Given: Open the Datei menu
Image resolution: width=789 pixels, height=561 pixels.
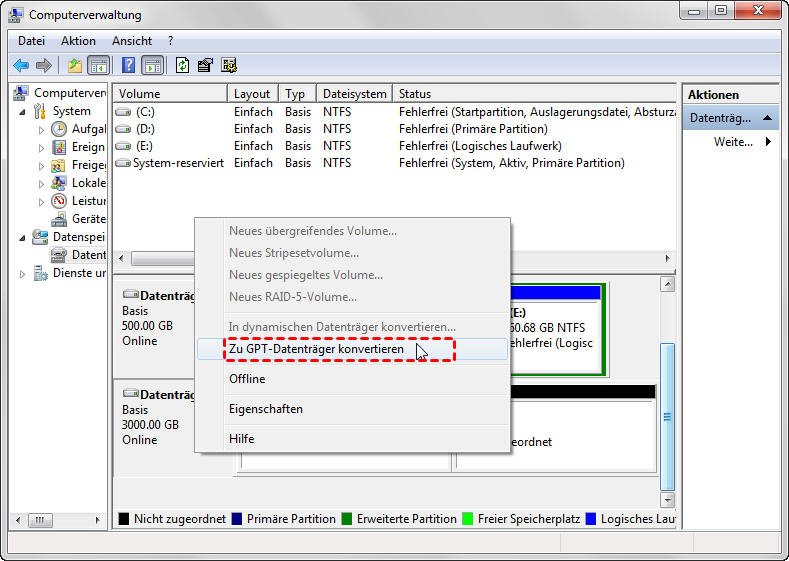Looking at the screenshot, I should 31,41.
